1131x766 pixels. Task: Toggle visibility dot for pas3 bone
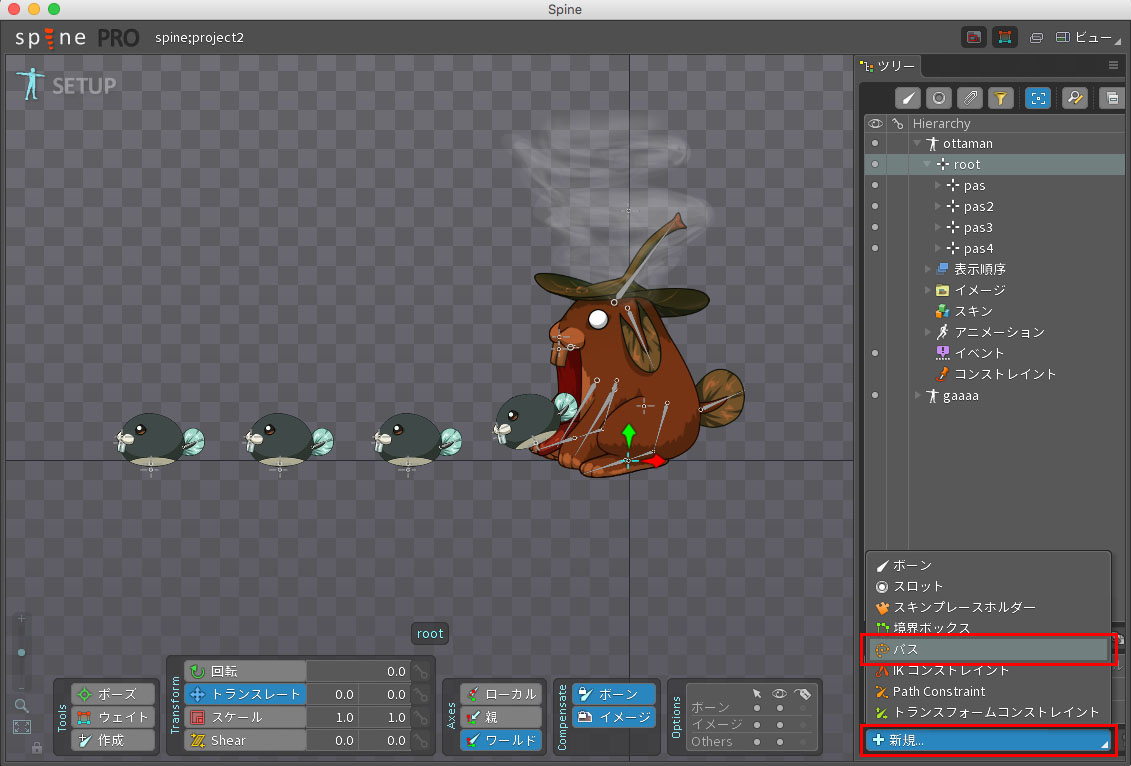[875, 227]
